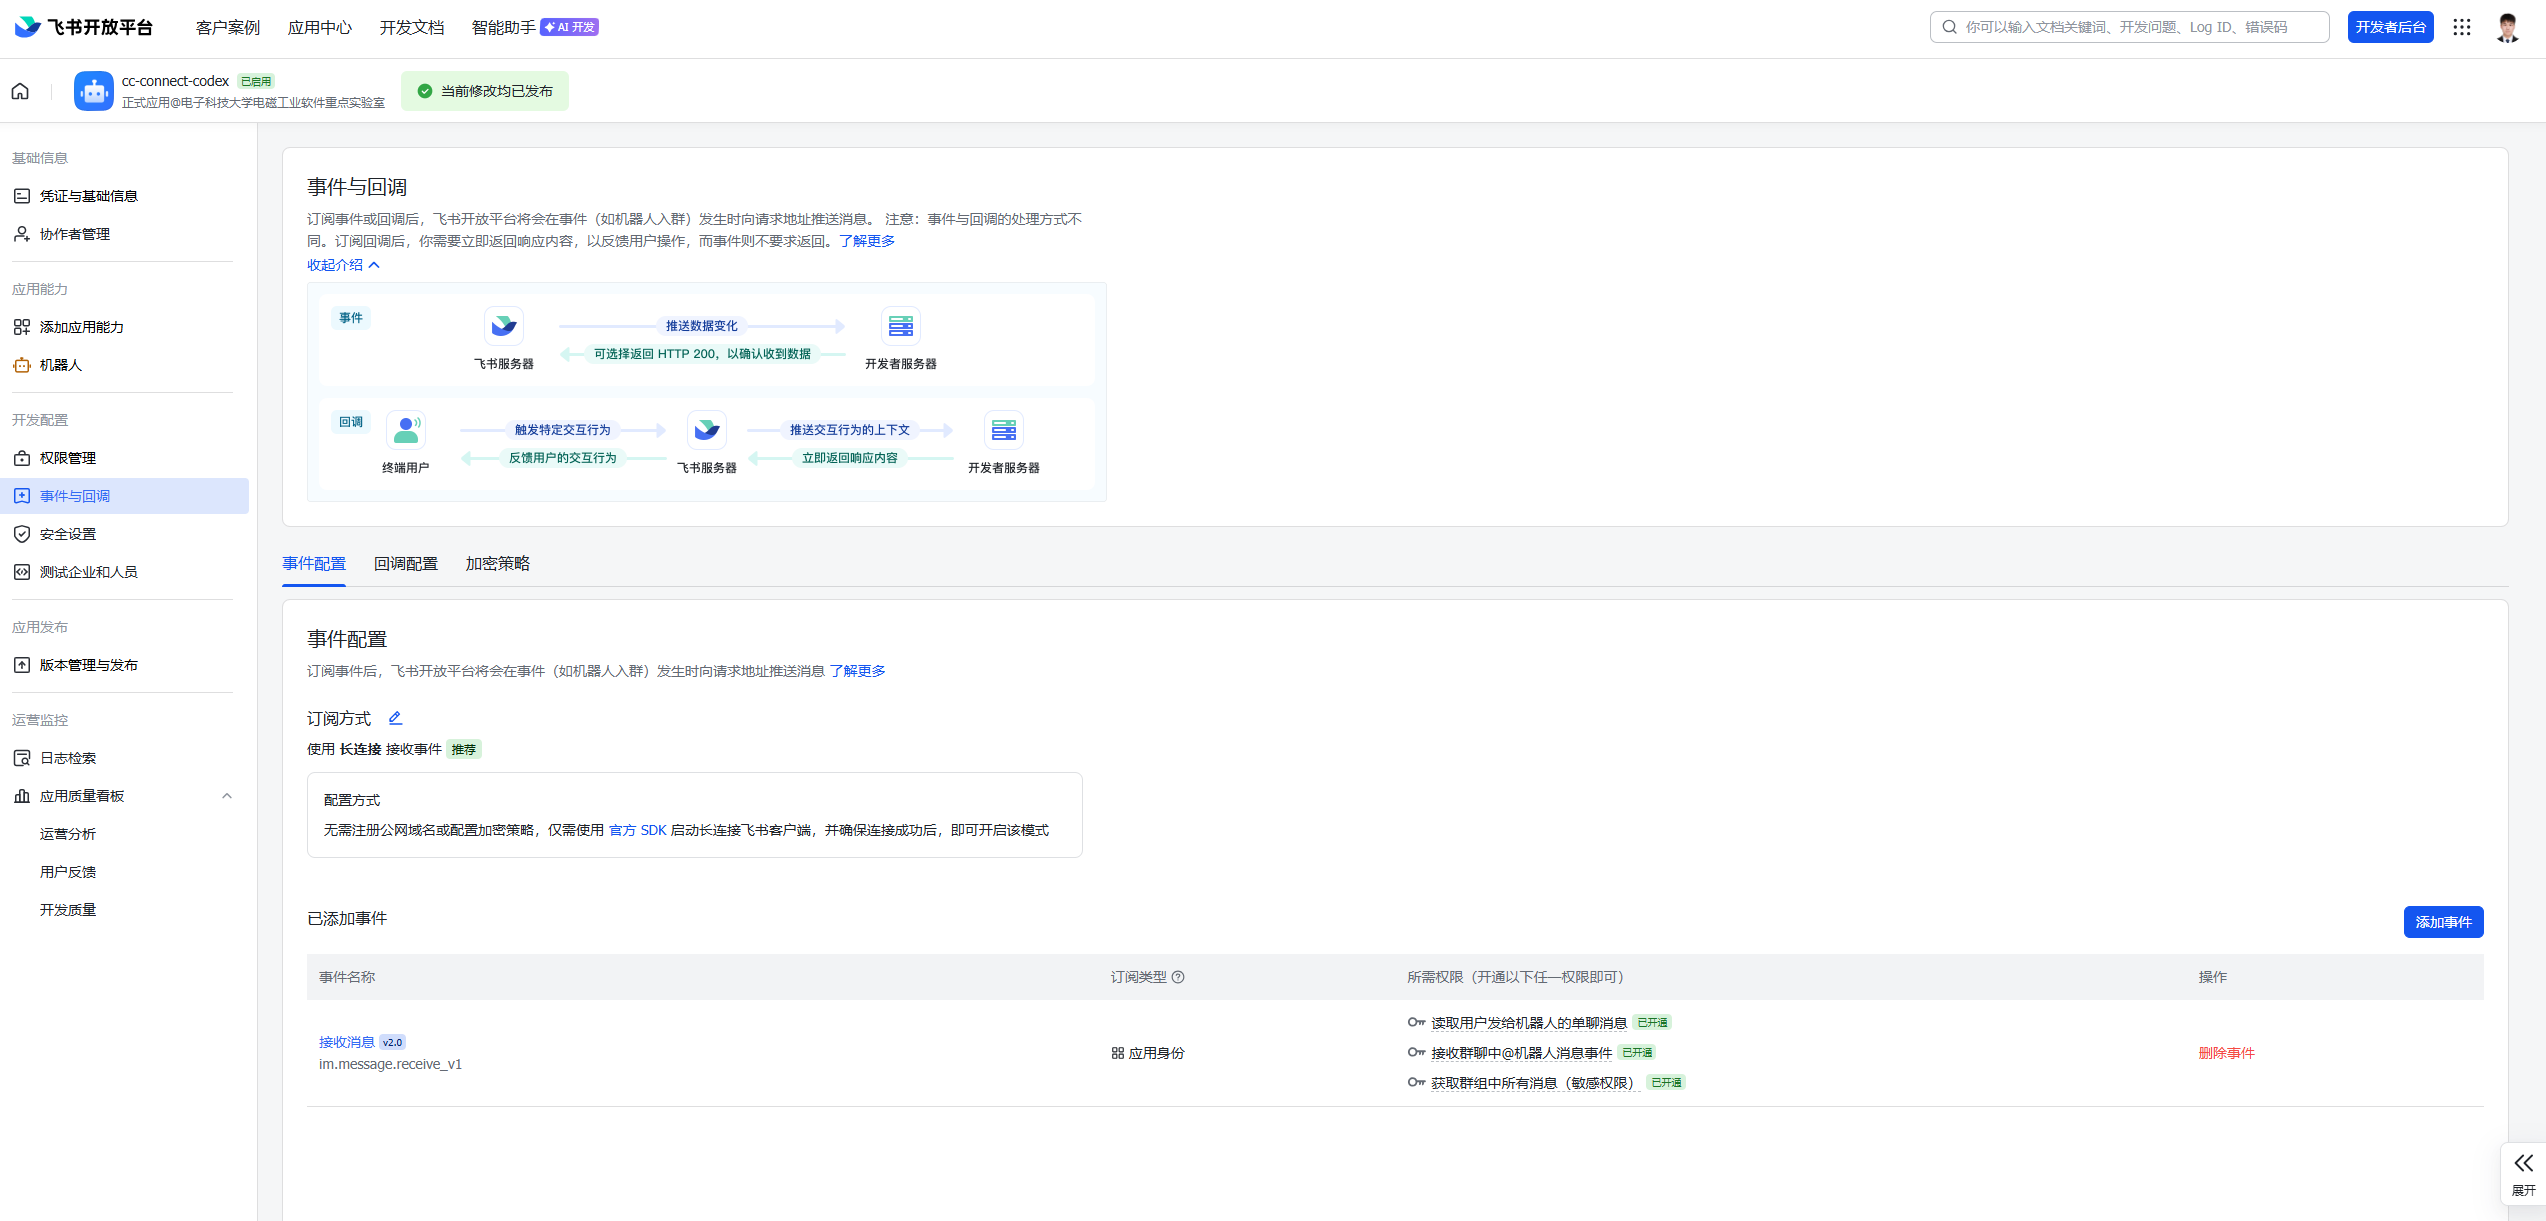Image resolution: width=2546 pixels, height=1221 pixels.
Task: Open 机器人 in the sidebar
Action: click(x=61, y=365)
